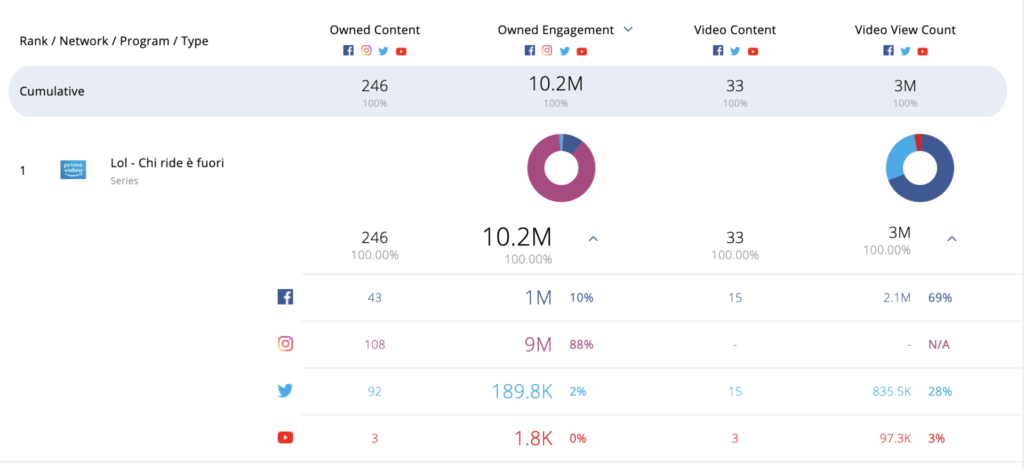The width and height of the screenshot is (1024, 469).
Task: Click the Owned Engagement donut chart
Action: (x=561, y=167)
